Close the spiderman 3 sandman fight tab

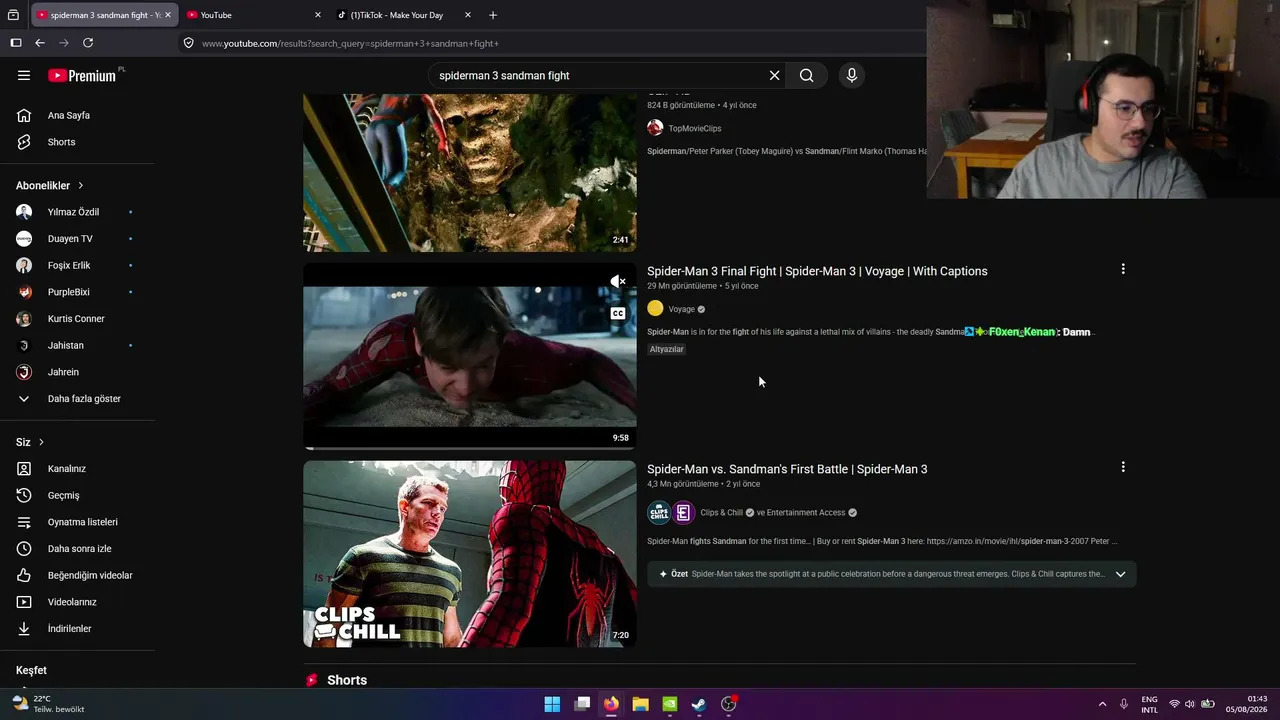[x=167, y=15]
